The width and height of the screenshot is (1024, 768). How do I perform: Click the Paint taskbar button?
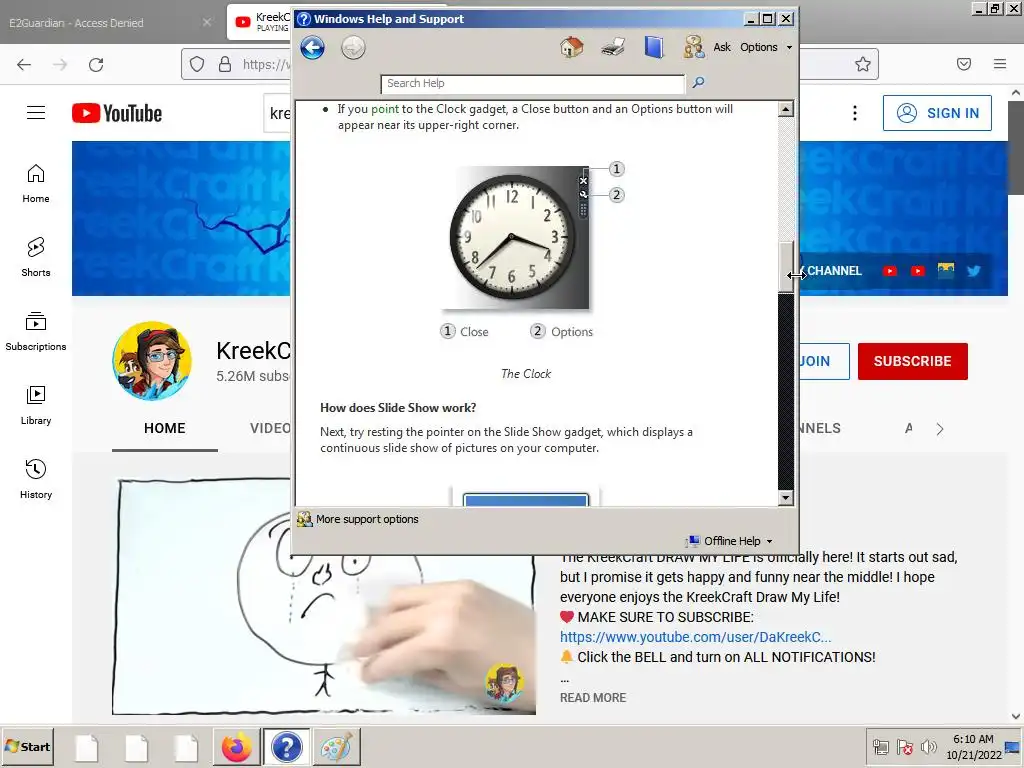click(336, 747)
